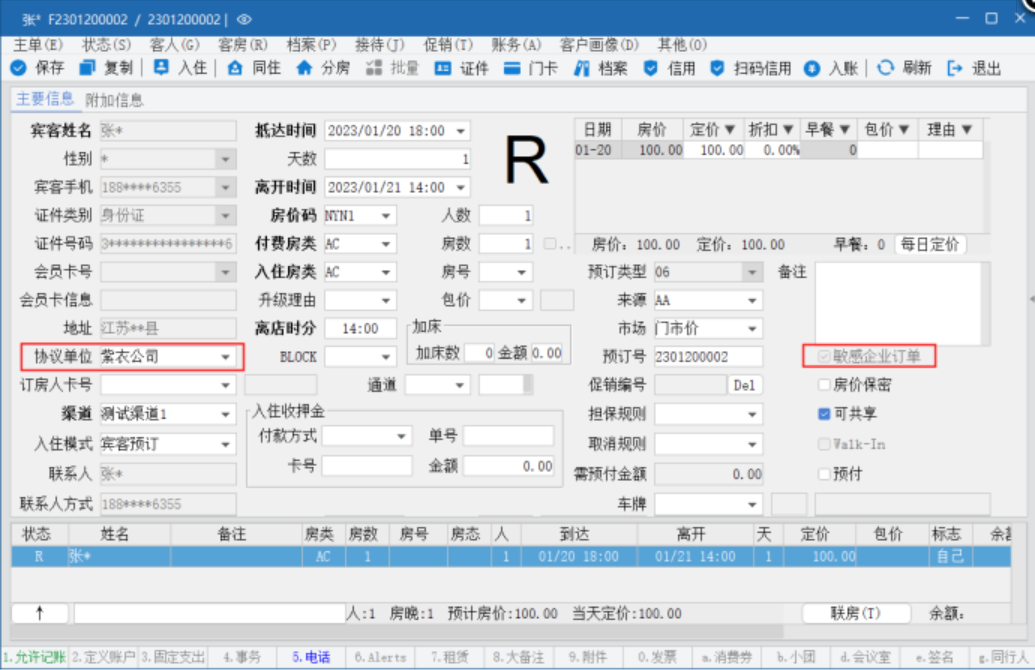Click the 折扣 column header in rate table
This screenshot has height=670, width=1035.
click(x=770, y=129)
